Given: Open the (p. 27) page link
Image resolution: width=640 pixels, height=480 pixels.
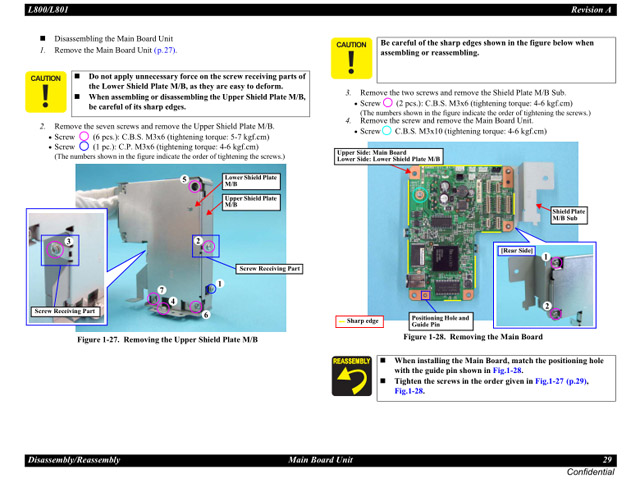Looking at the screenshot, I should 165,50.
